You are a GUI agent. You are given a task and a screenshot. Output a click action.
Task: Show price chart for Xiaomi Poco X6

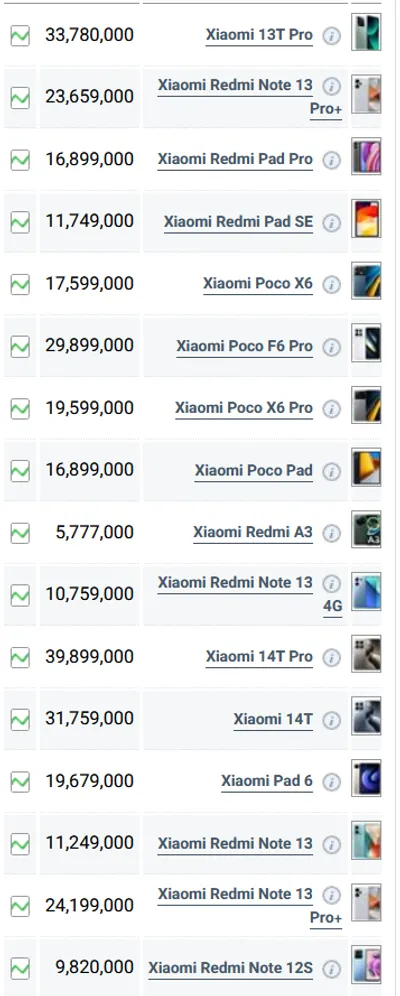[20, 285]
